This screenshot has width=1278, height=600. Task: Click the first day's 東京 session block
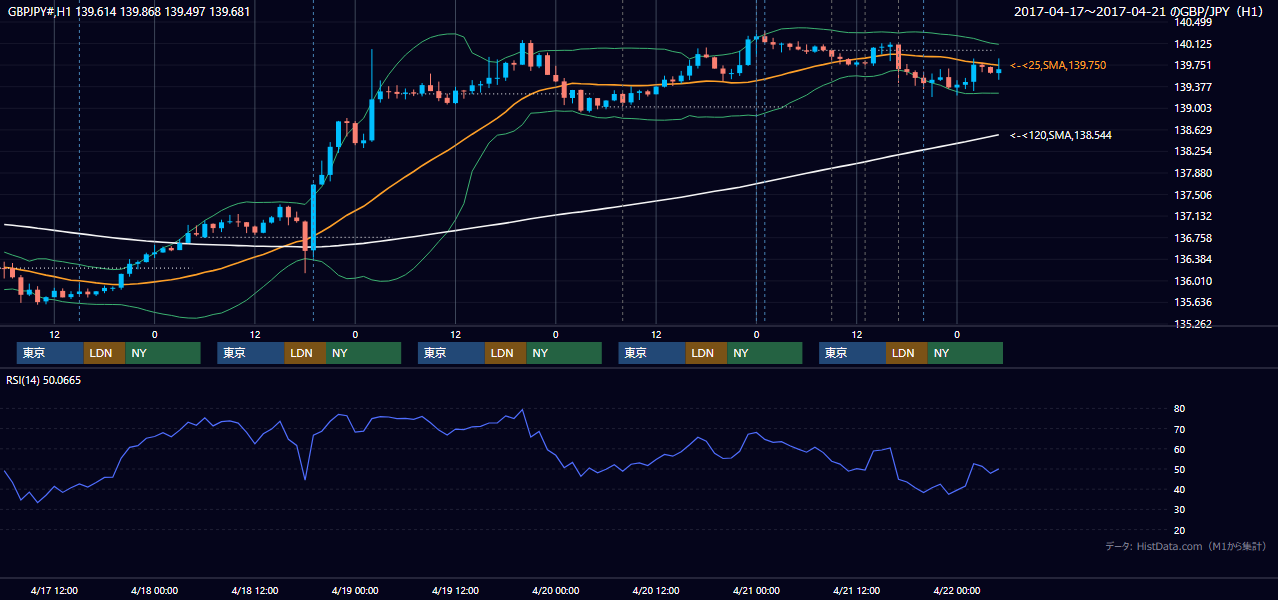pos(50,353)
